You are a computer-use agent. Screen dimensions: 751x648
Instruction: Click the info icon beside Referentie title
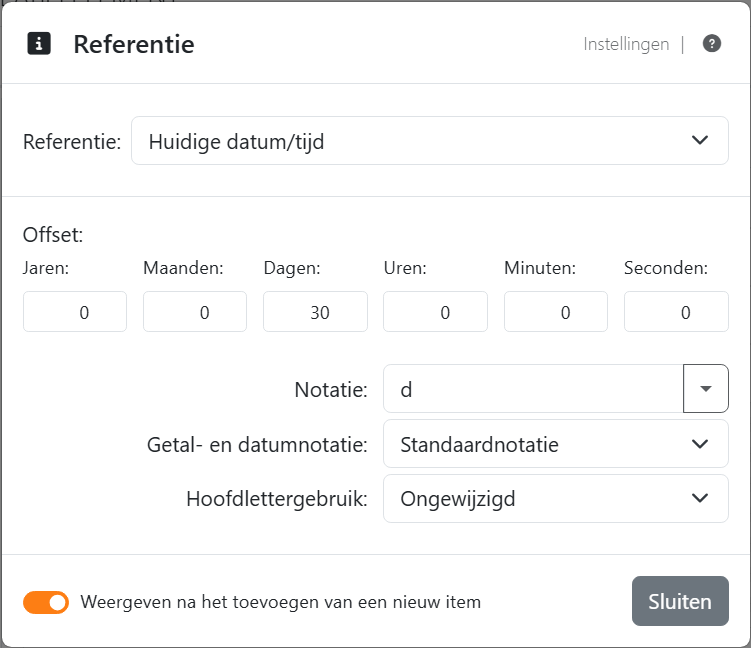pyautogui.click(x=39, y=44)
